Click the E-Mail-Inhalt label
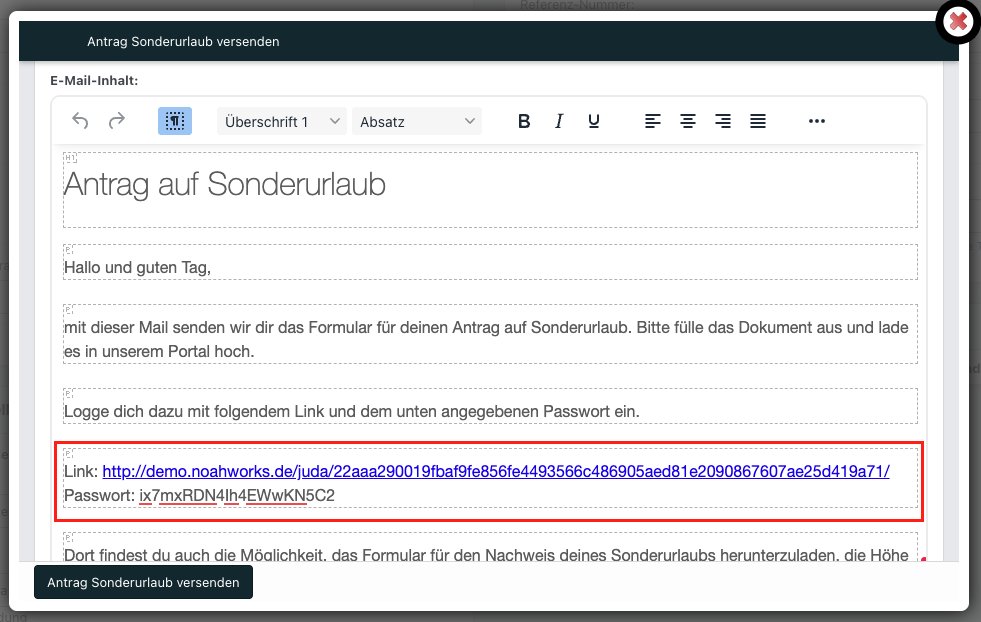Image resolution: width=981 pixels, height=622 pixels. [94, 81]
